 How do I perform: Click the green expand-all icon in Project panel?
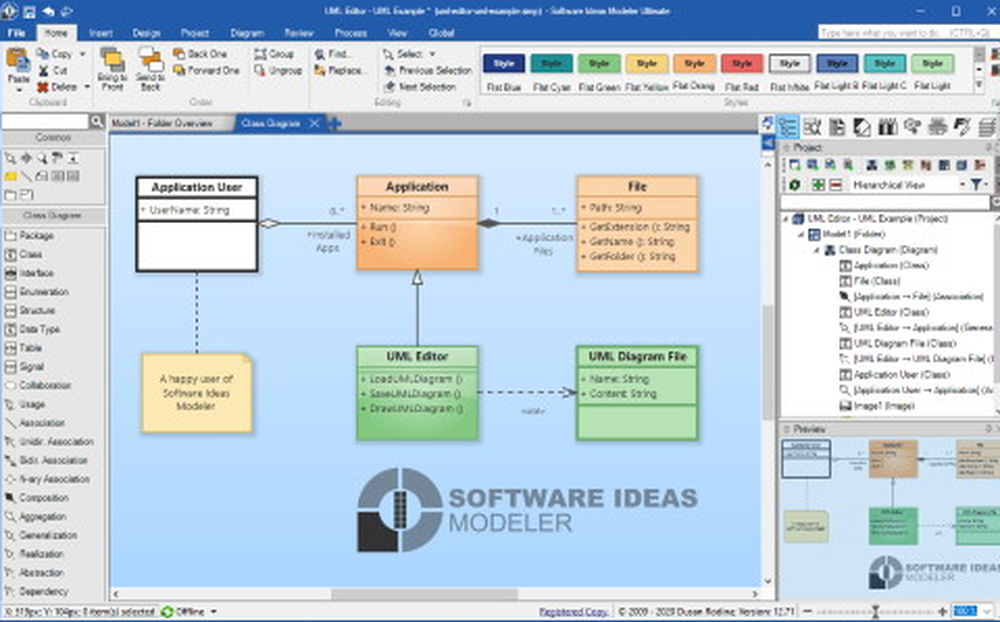click(818, 184)
